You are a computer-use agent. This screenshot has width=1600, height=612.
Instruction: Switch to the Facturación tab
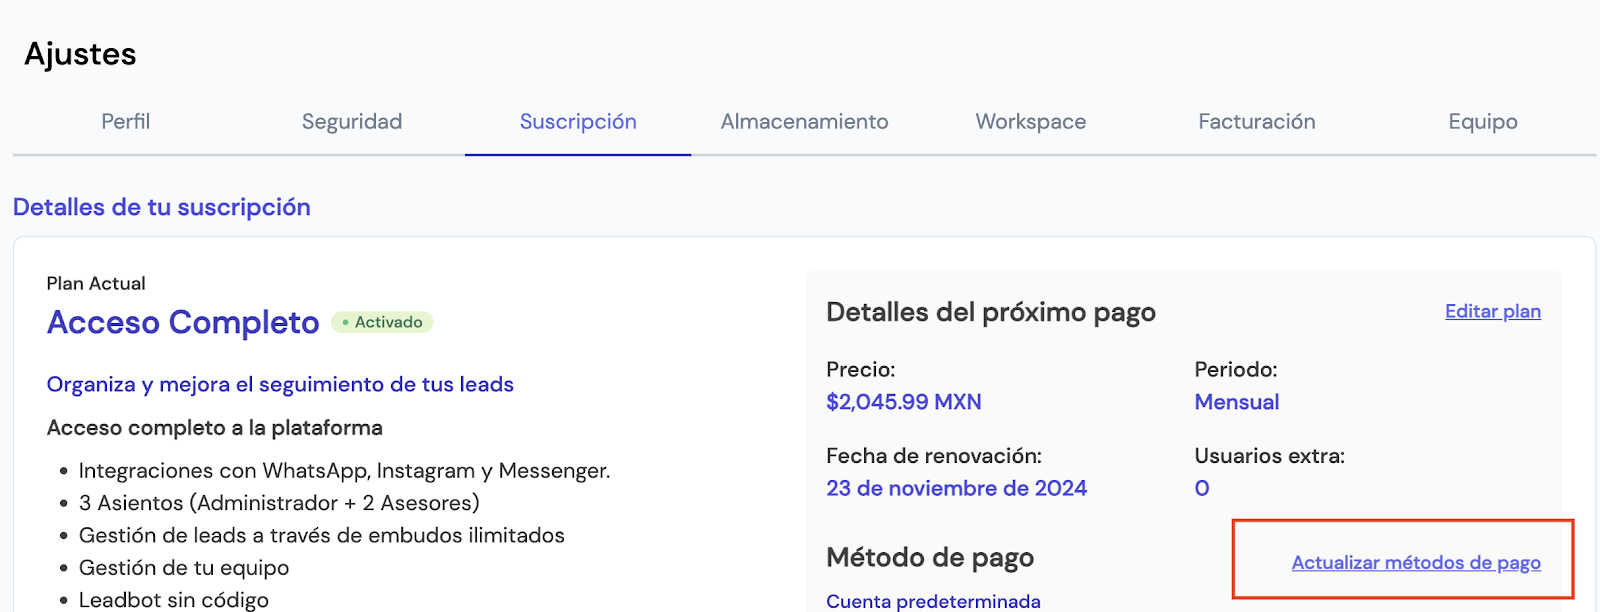click(x=1256, y=122)
